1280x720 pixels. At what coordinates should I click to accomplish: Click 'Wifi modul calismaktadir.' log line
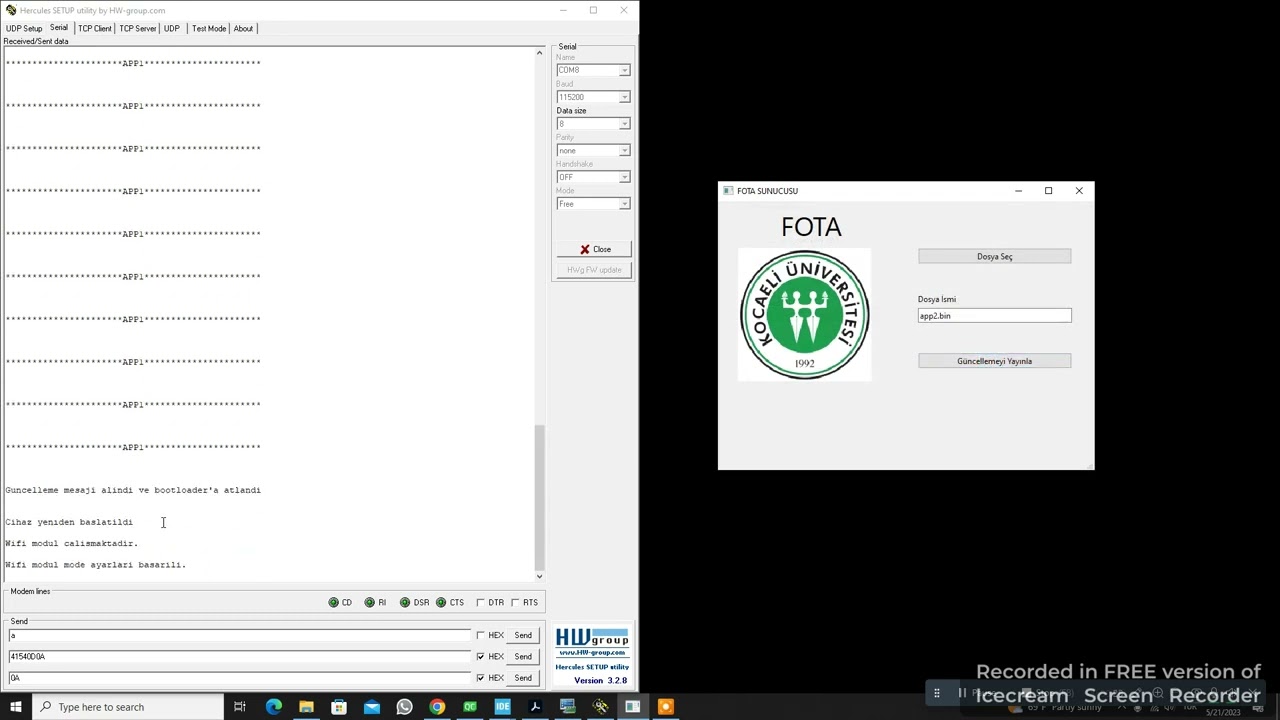click(71, 543)
